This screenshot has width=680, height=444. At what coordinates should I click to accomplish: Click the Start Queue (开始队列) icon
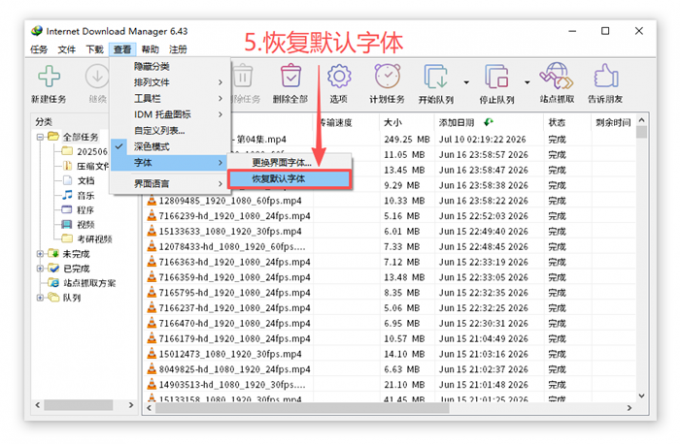click(435, 77)
